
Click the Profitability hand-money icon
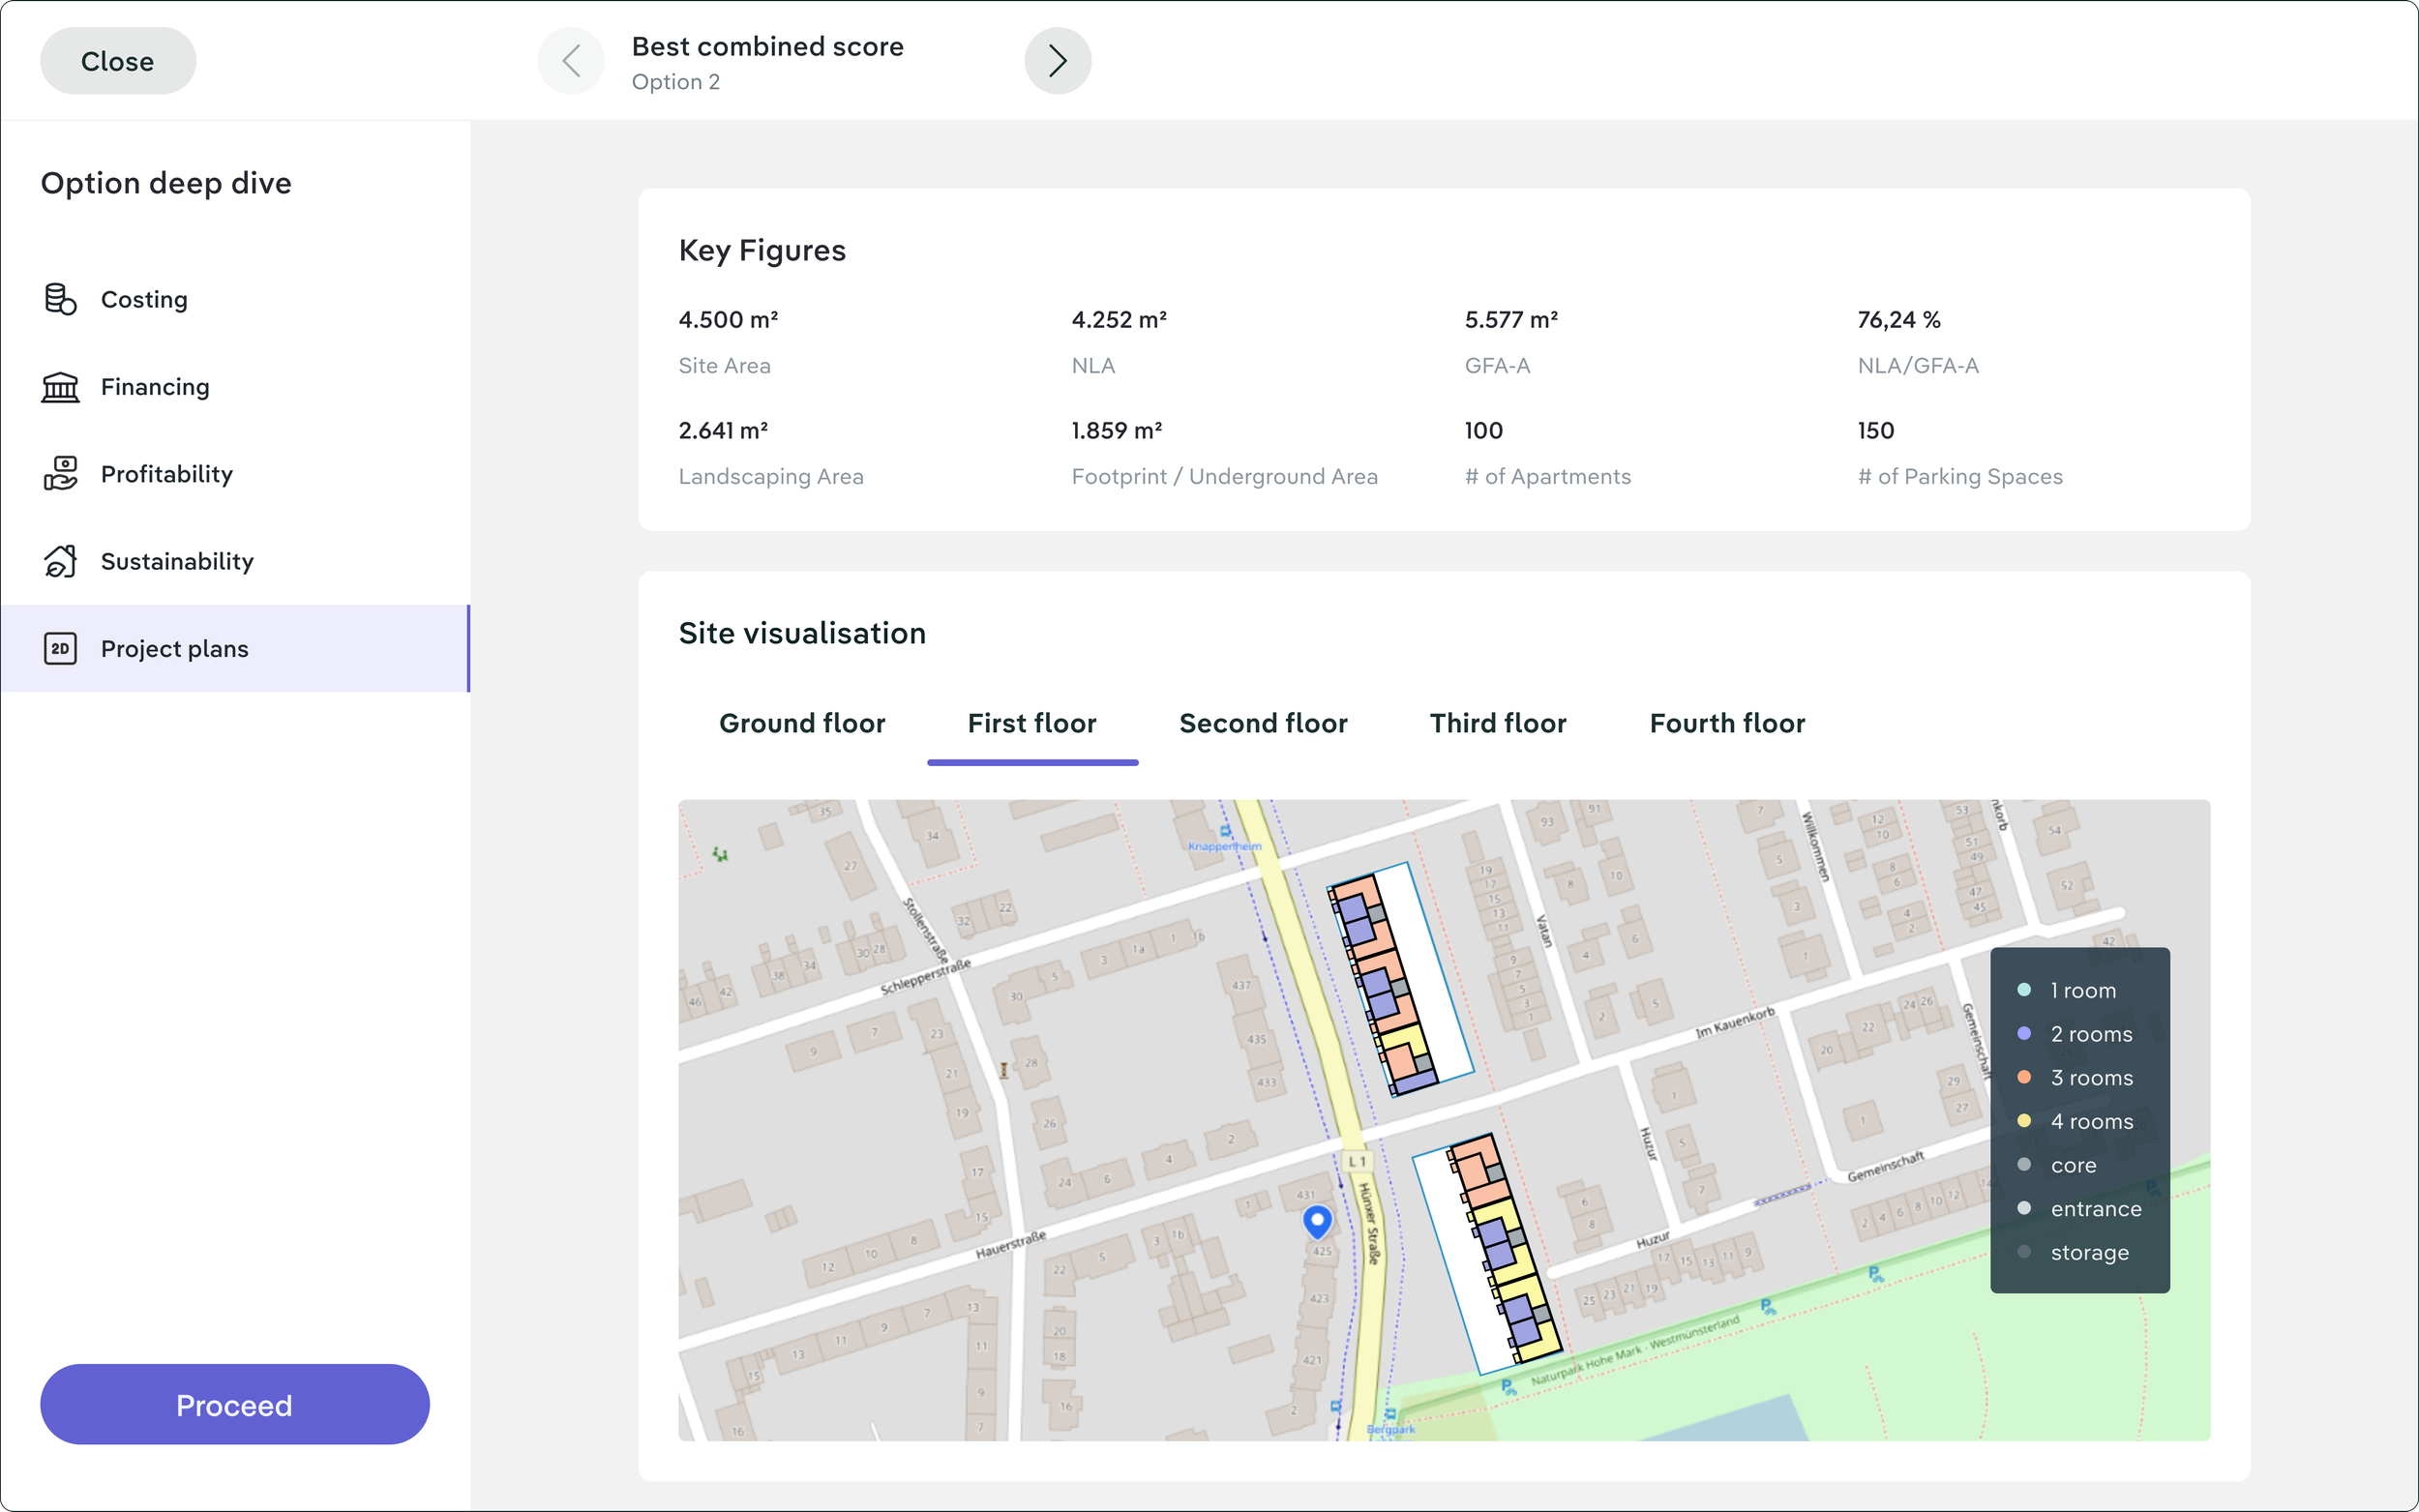point(60,474)
